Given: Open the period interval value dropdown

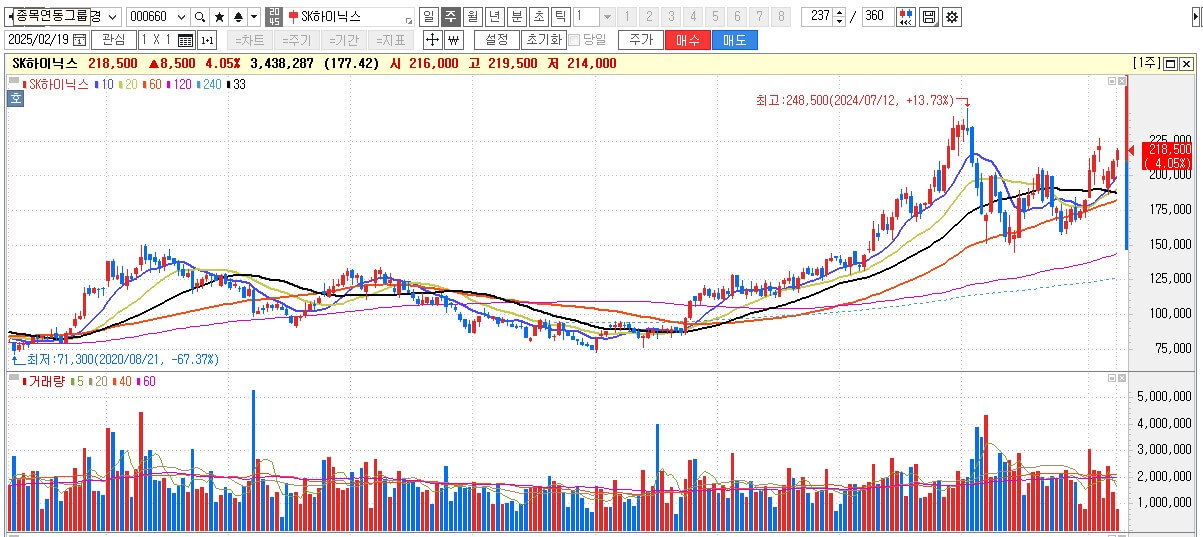Looking at the screenshot, I should point(607,17).
